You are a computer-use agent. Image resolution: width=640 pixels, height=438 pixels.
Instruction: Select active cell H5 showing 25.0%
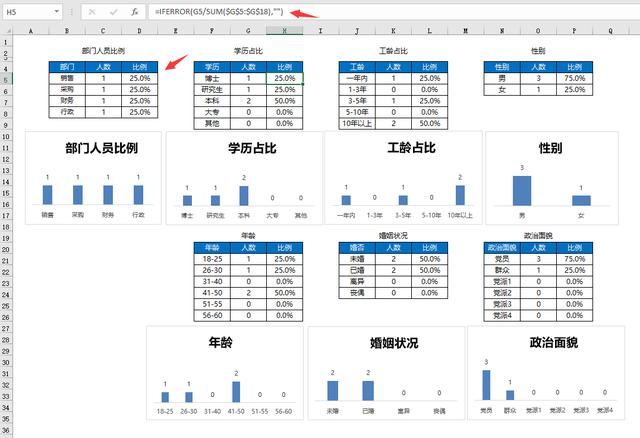click(x=284, y=78)
